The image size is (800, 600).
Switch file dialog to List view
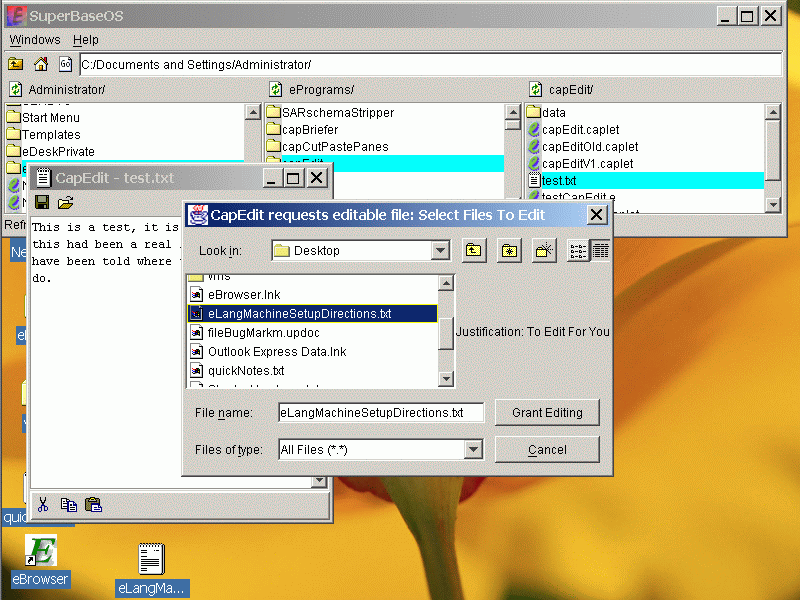(x=578, y=251)
